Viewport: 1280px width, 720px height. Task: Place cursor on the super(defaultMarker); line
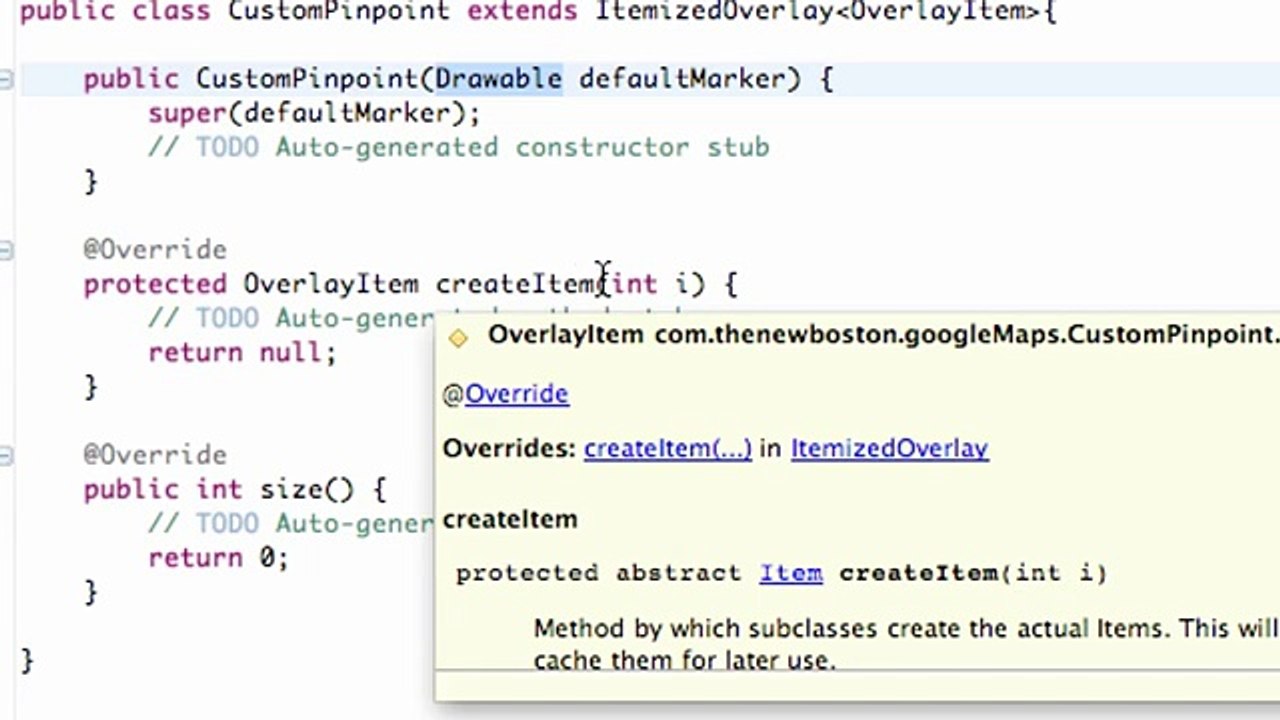coord(314,113)
